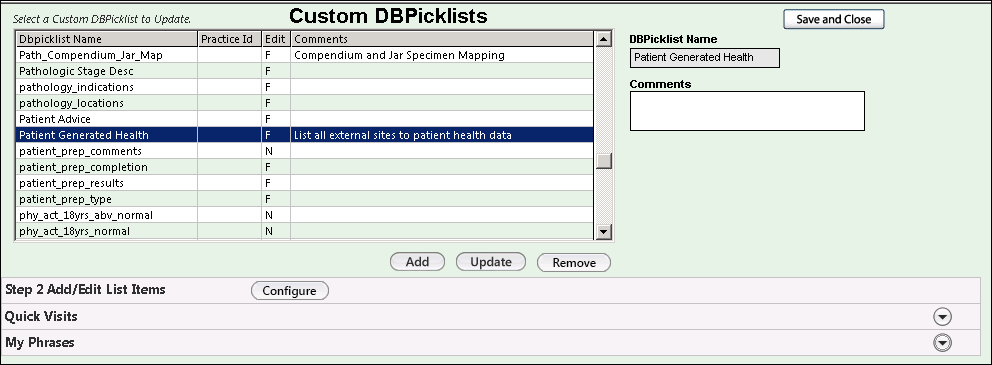Sort by Dbpicklist Name column header
Screen dimensions: 992x365
[106, 39]
